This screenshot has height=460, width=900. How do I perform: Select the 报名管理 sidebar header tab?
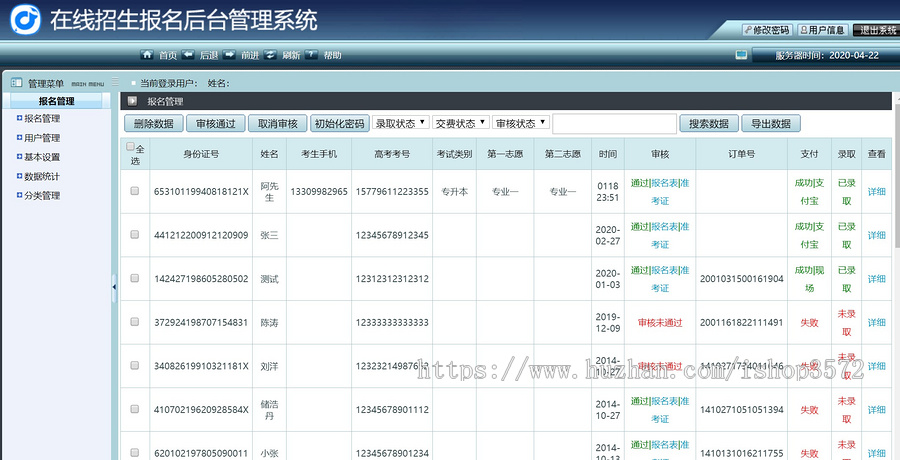point(57,101)
